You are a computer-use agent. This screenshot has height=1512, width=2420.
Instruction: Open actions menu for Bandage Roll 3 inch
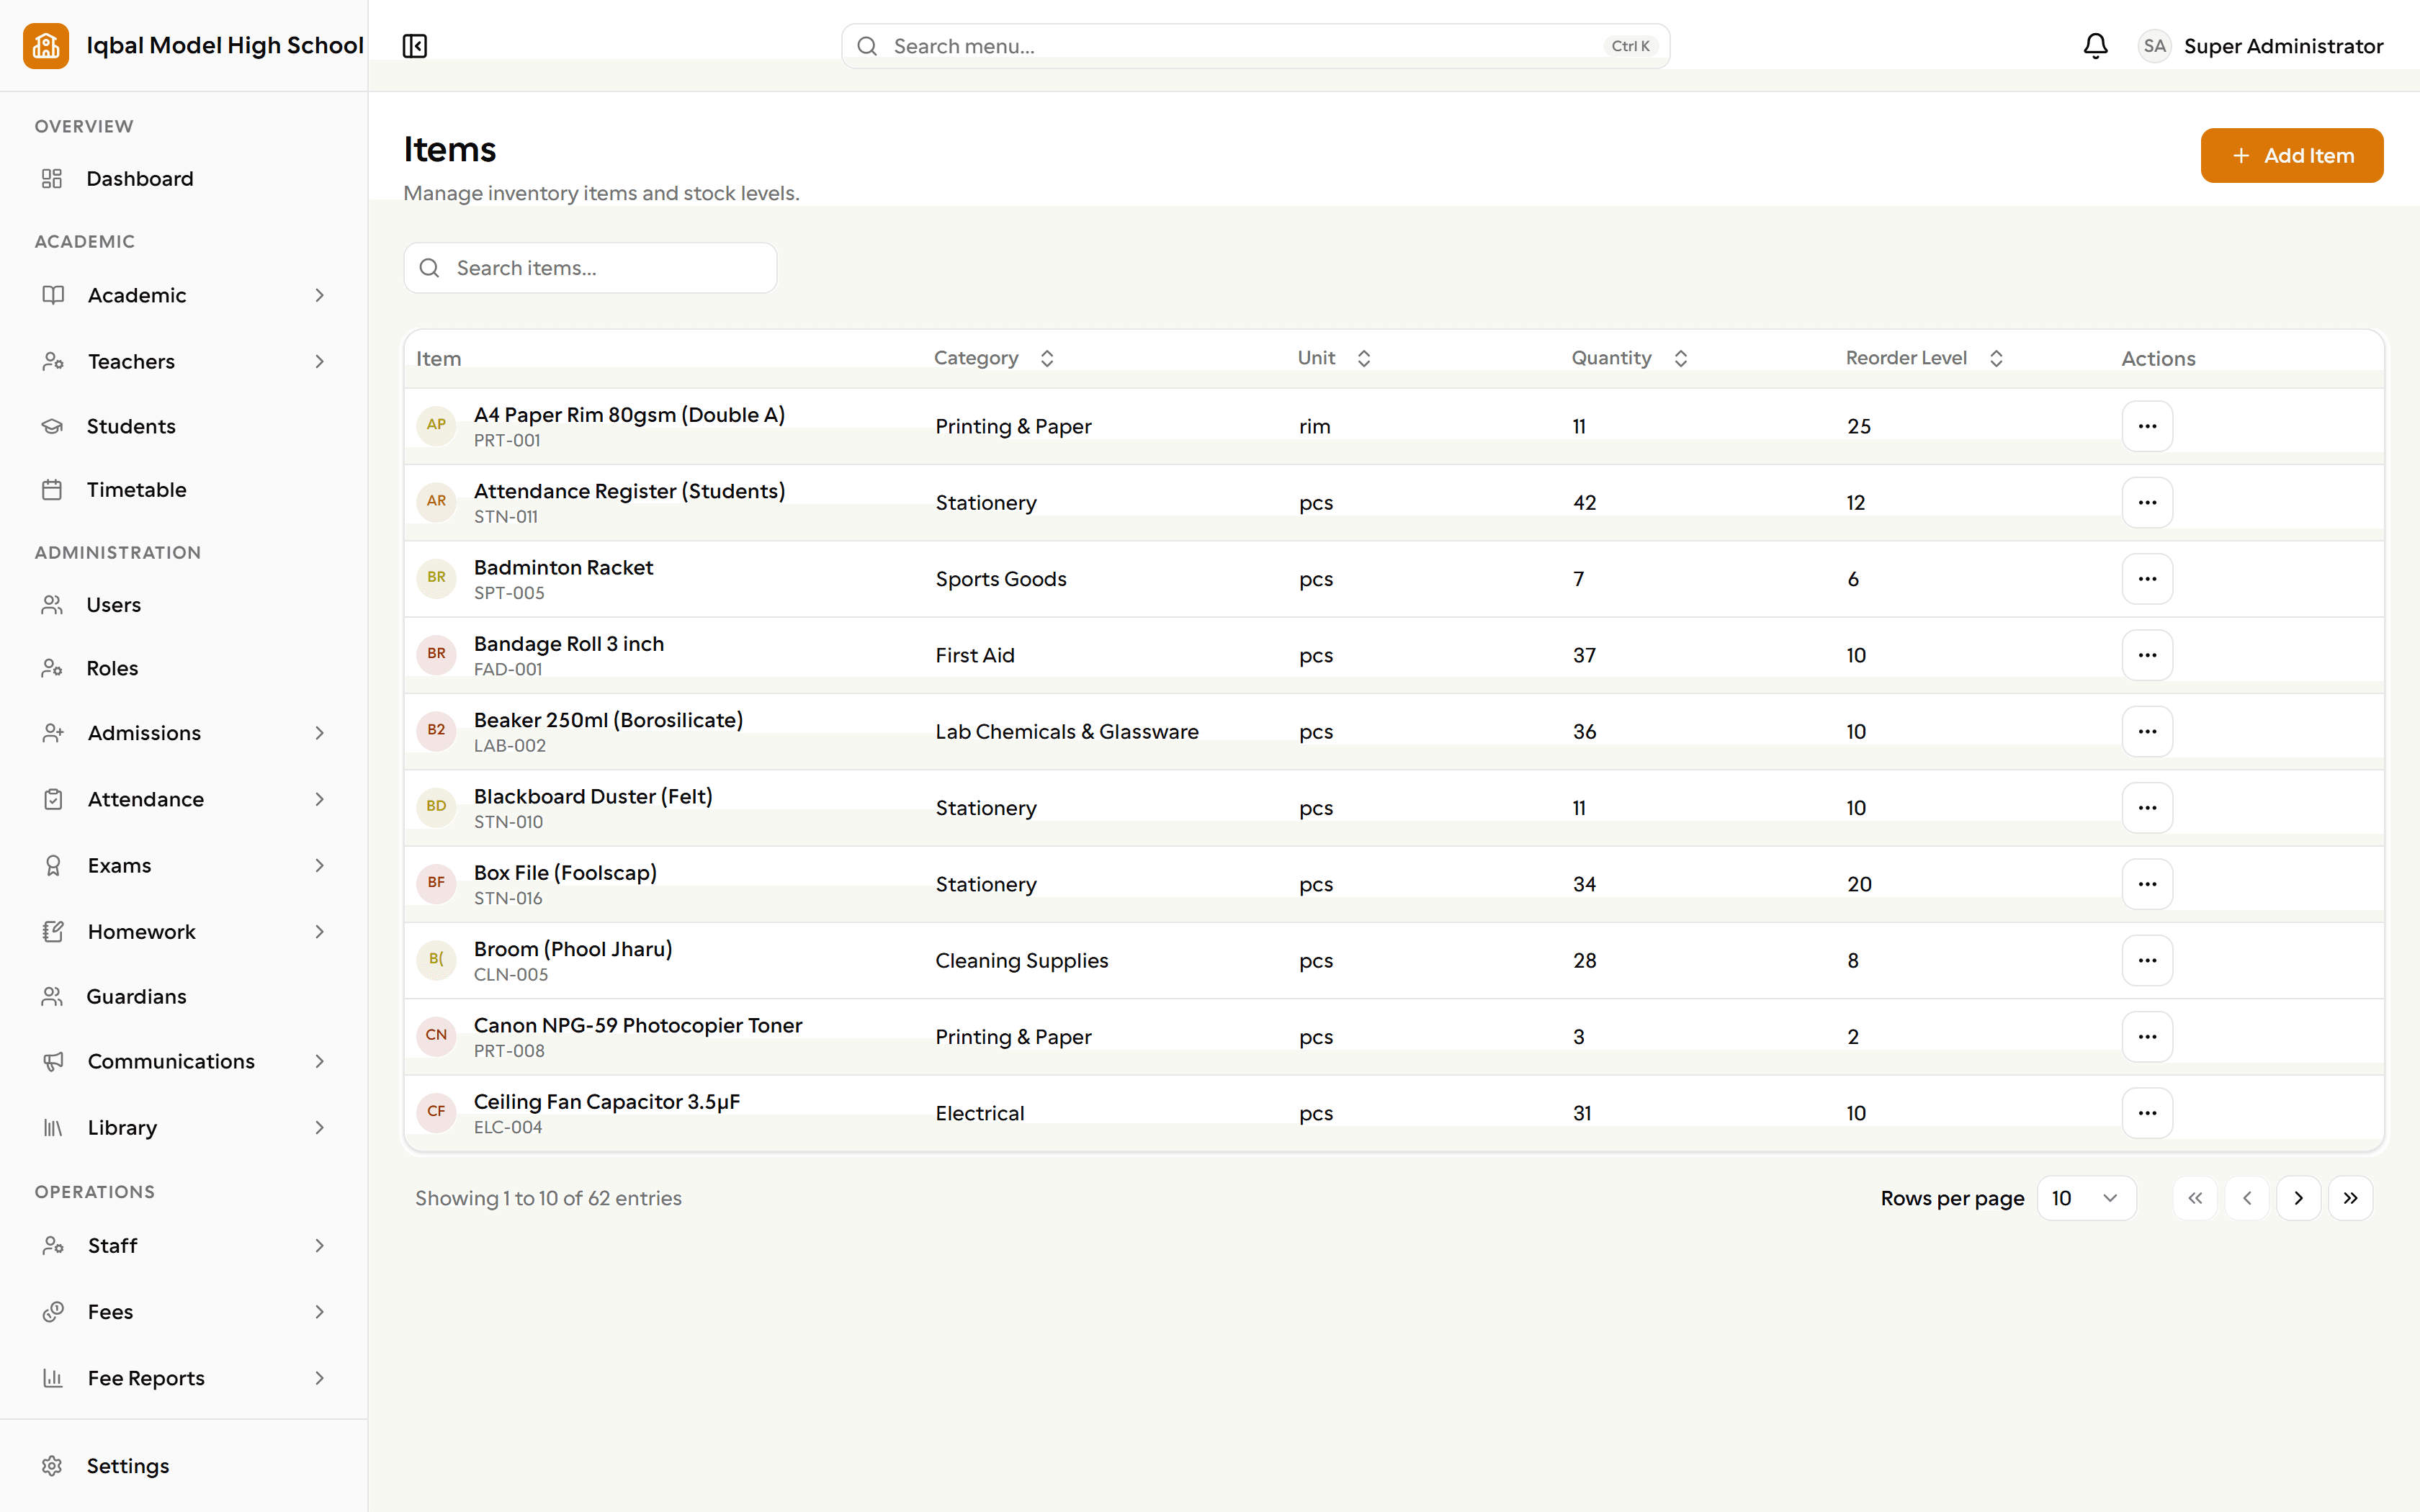click(2147, 655)
